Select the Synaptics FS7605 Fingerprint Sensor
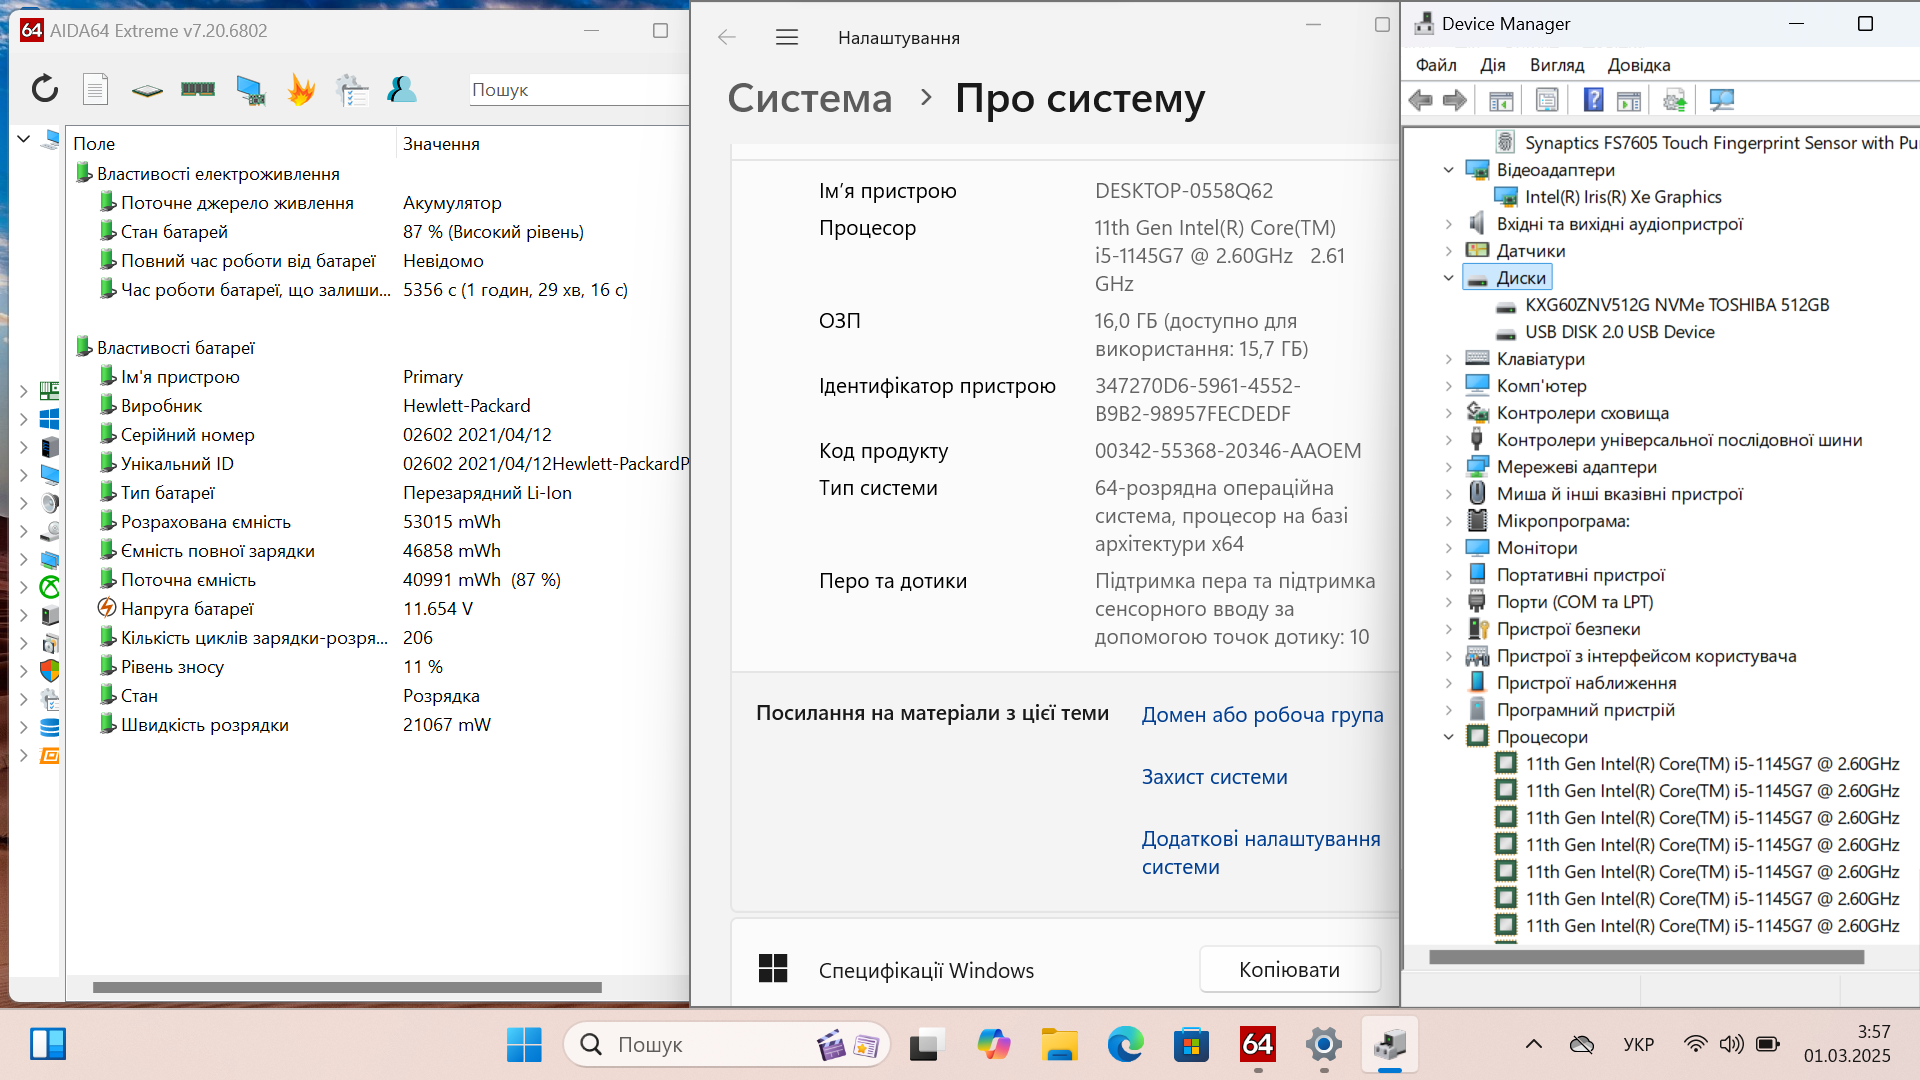Image resolution: width=1920 pixels, height=1080 pixels. pos(1706,143)
